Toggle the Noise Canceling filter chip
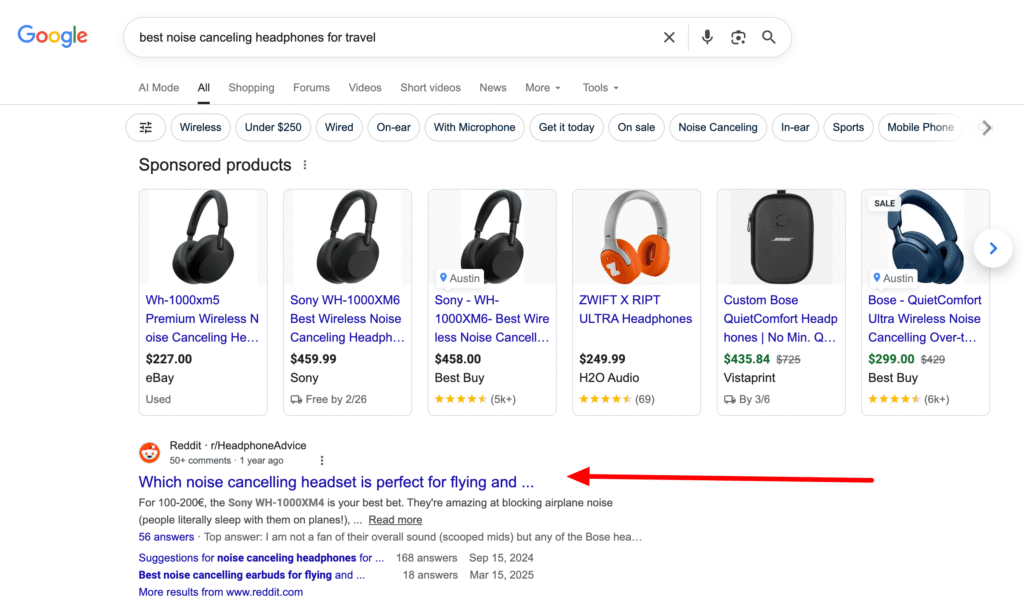 click(717, 127)
